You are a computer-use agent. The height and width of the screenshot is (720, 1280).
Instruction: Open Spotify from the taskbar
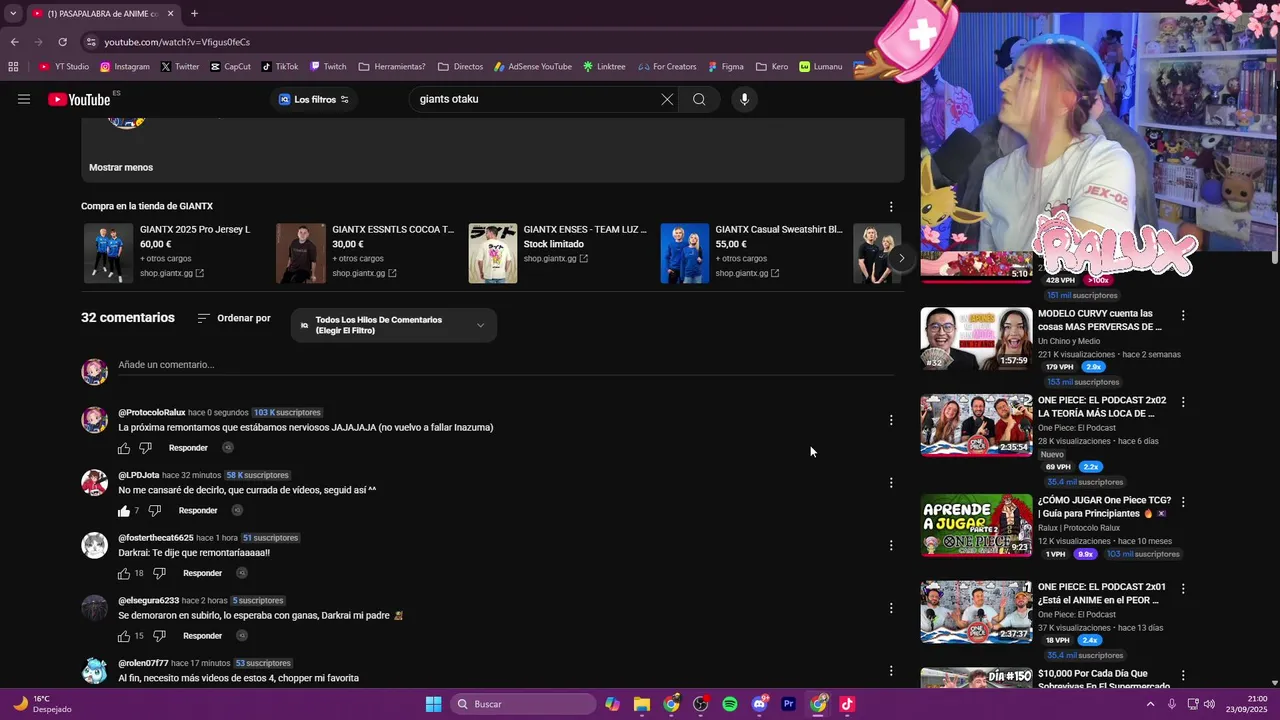(x=730, y=704)
